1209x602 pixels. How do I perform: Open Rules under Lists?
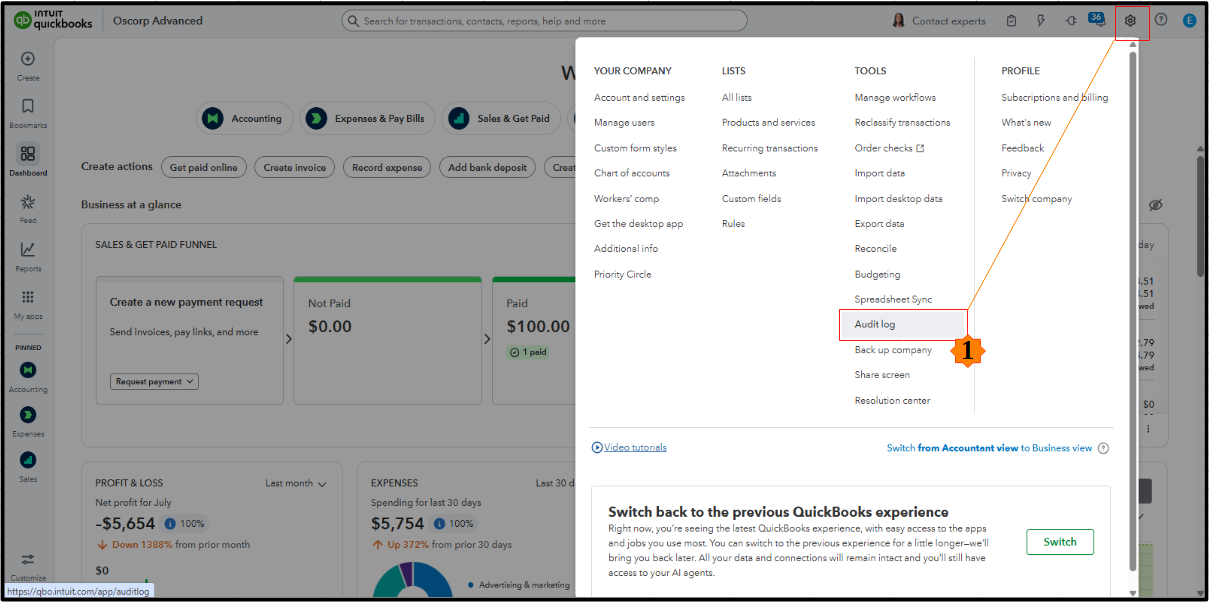tap(733, 224)
